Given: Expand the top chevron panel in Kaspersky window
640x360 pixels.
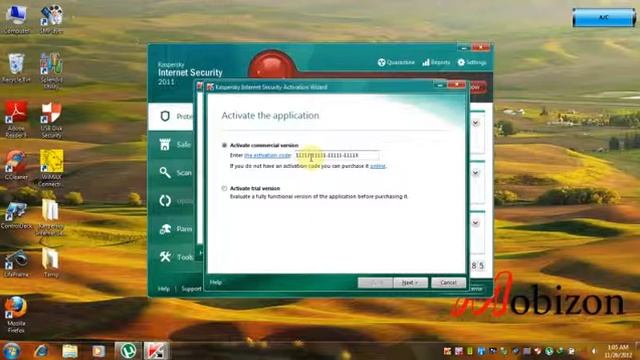Looking at the screenshot, I should (x=476, y=123).
